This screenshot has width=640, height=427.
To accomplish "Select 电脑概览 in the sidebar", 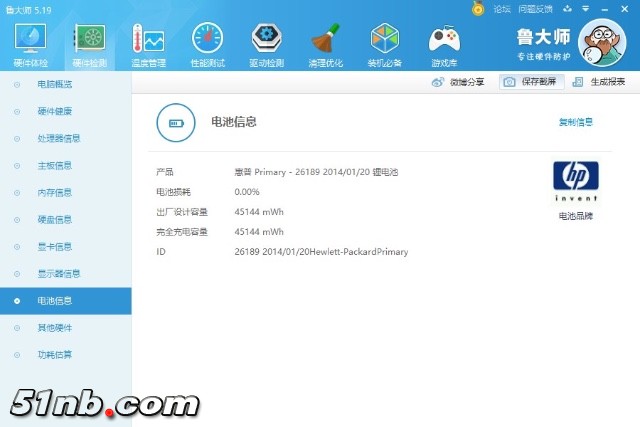I will click(54, 84).
